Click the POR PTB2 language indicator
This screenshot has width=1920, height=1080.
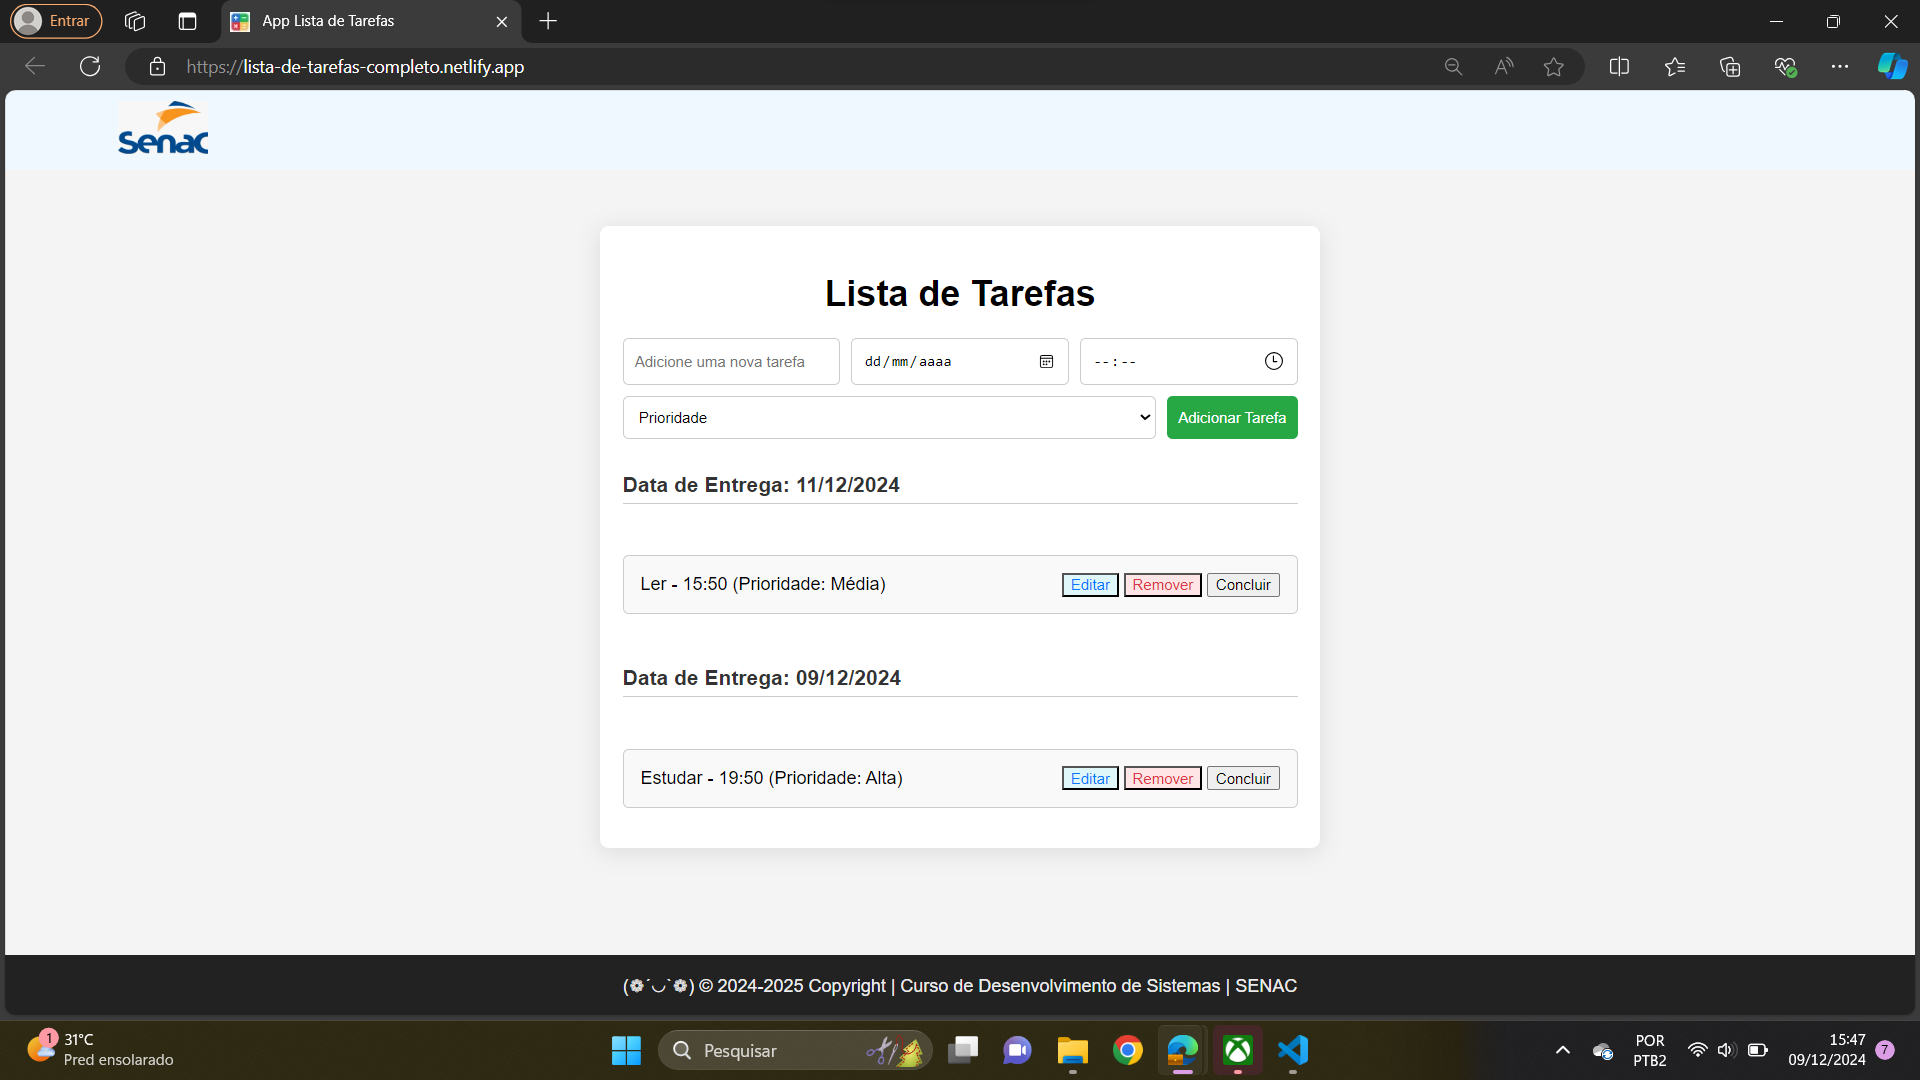(x=1650, y=1050)
